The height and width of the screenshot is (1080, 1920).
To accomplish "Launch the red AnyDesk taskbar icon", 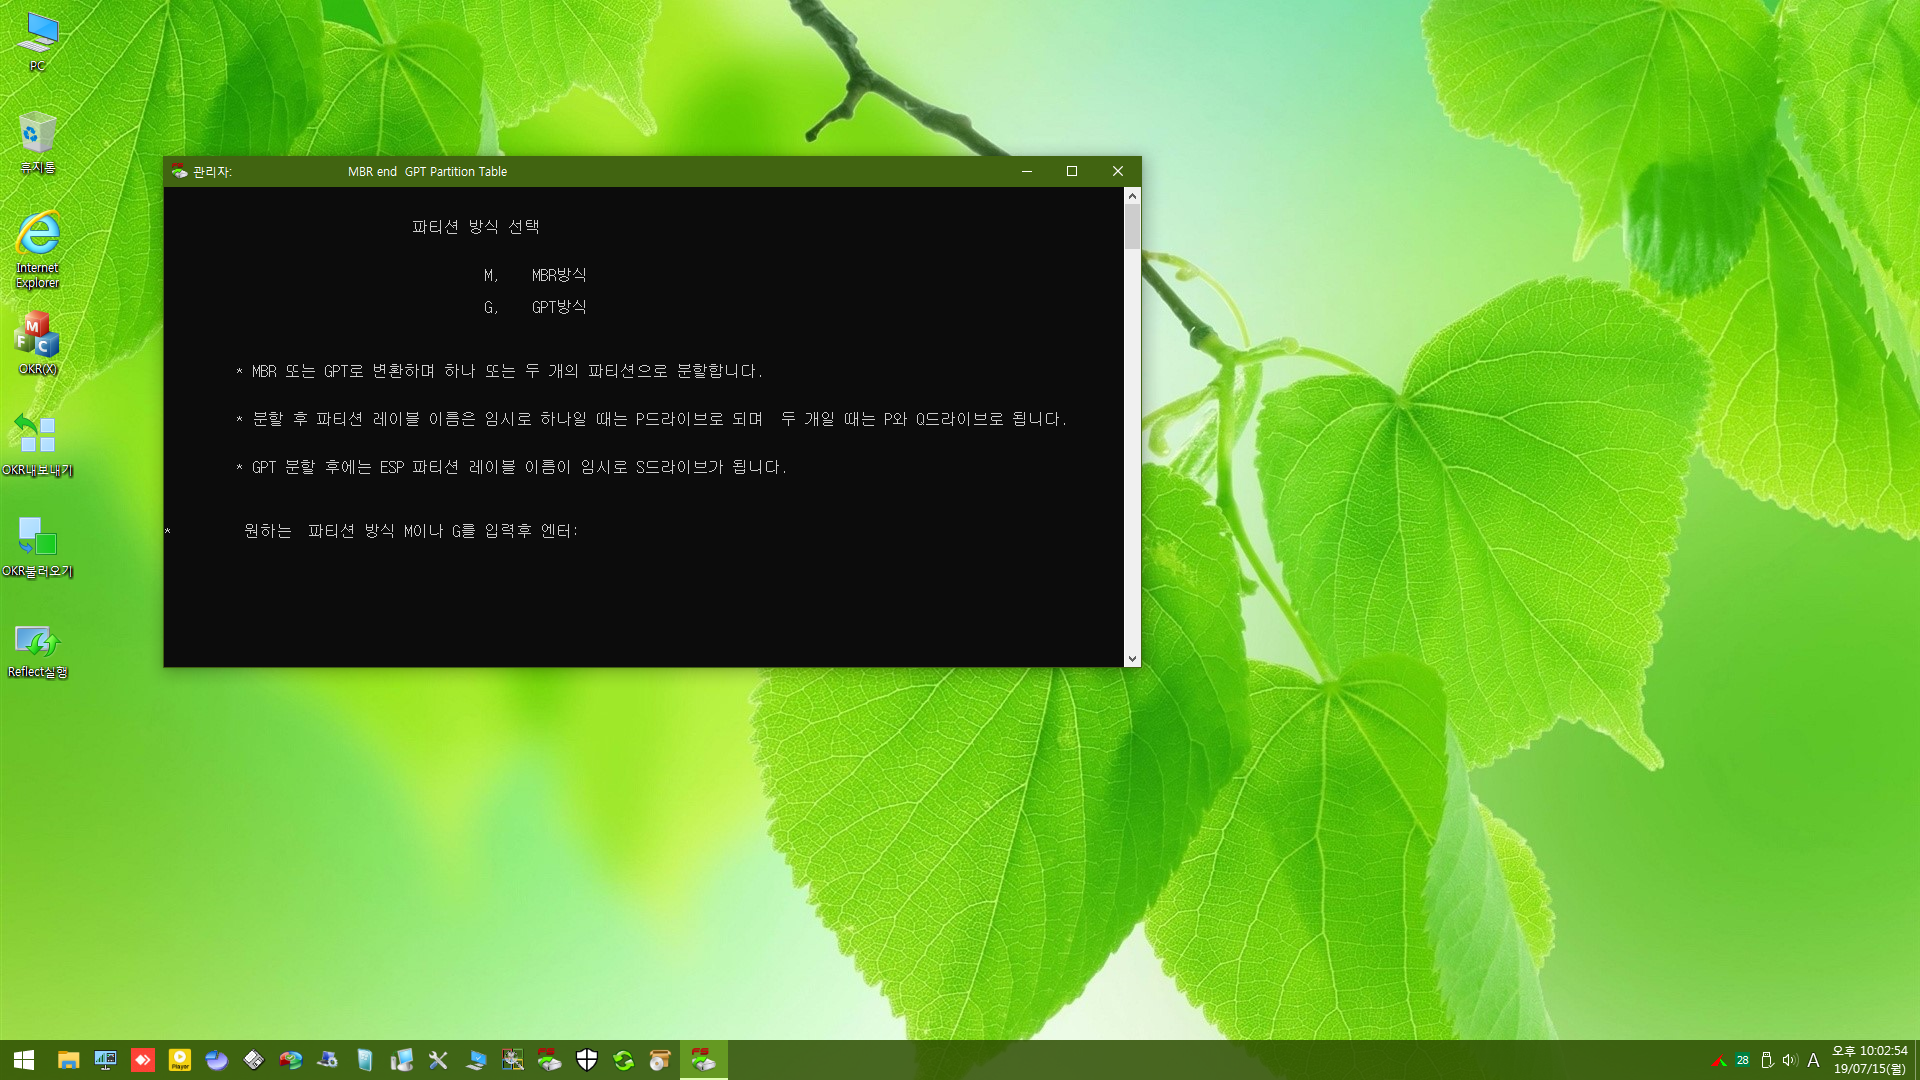I will click(x=143, y=1060).
